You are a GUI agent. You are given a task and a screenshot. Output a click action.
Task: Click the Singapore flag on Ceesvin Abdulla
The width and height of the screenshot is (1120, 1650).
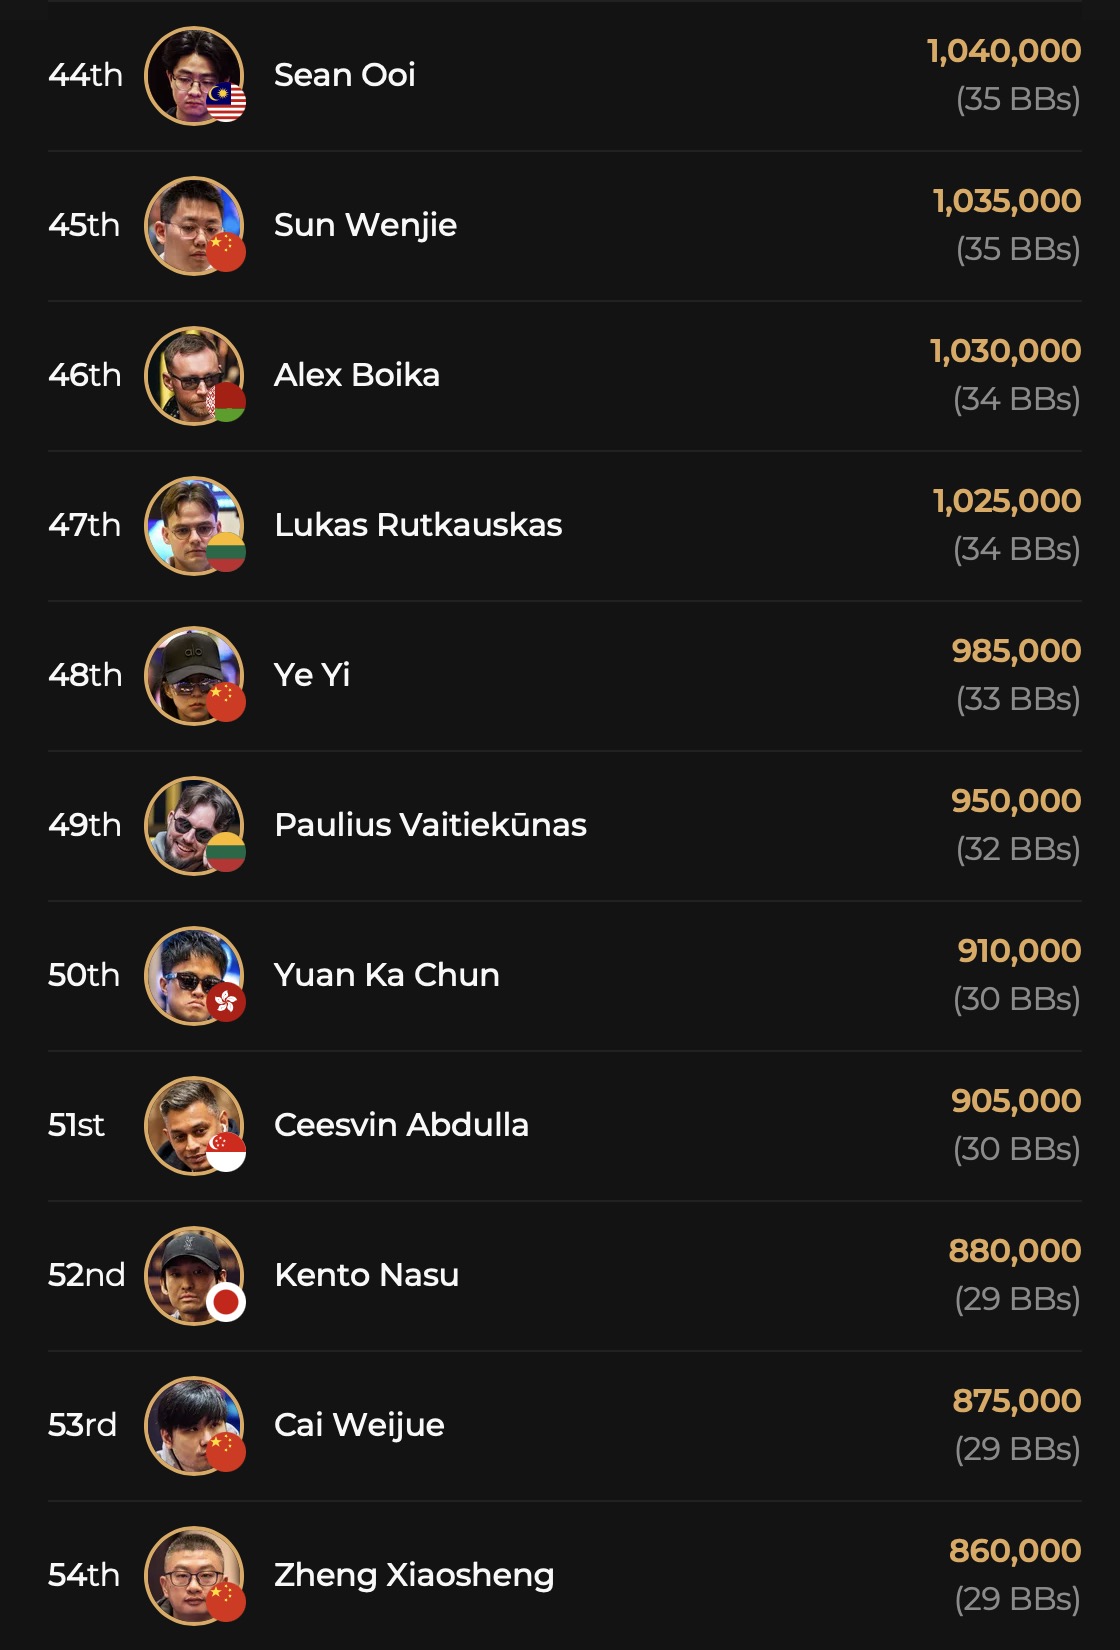coord(227,1152)
